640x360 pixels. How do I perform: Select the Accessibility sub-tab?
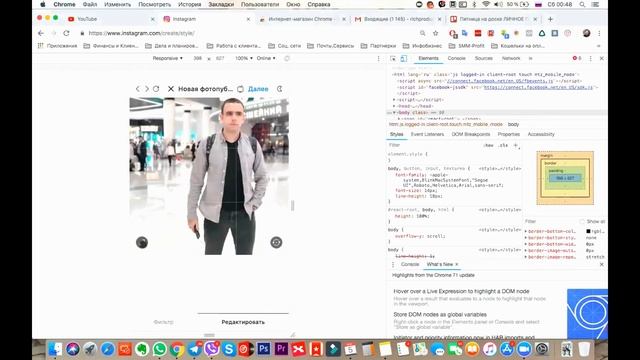click(x=541, y=134)
